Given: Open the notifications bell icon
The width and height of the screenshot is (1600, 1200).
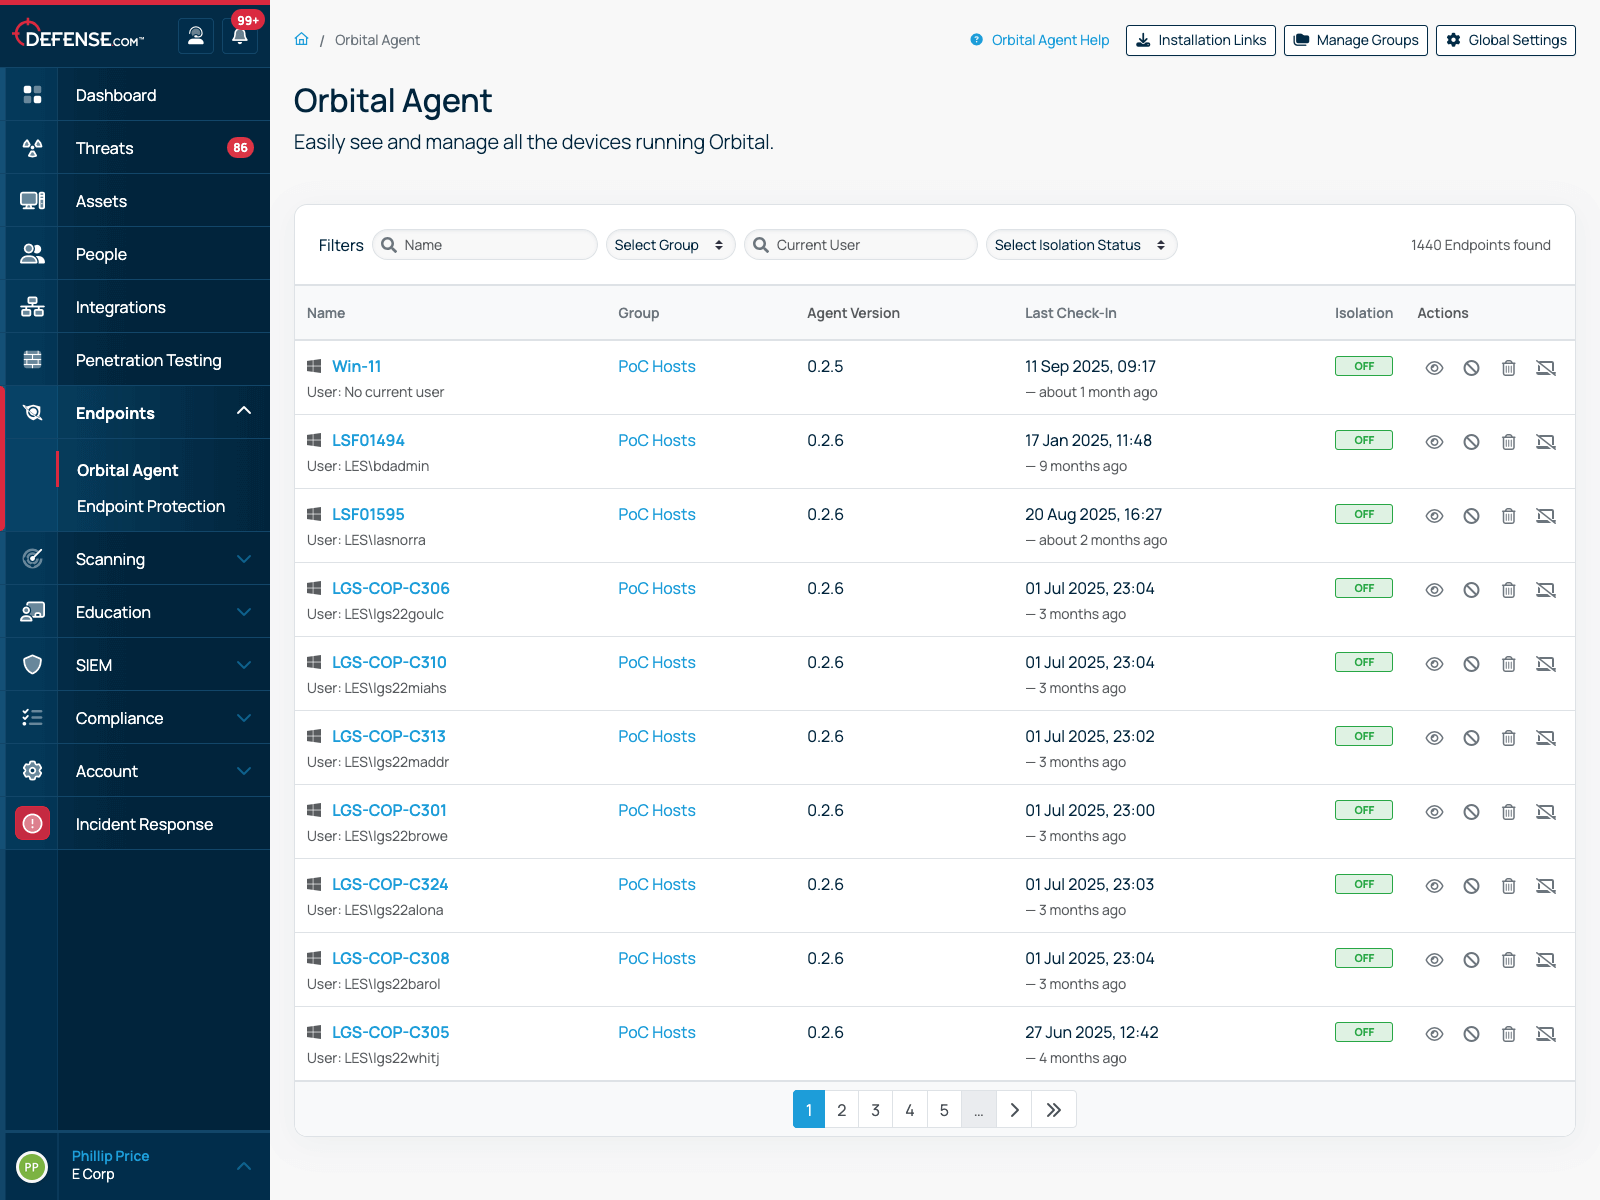Looking at the screenshot, I should (x=239, y=35).
